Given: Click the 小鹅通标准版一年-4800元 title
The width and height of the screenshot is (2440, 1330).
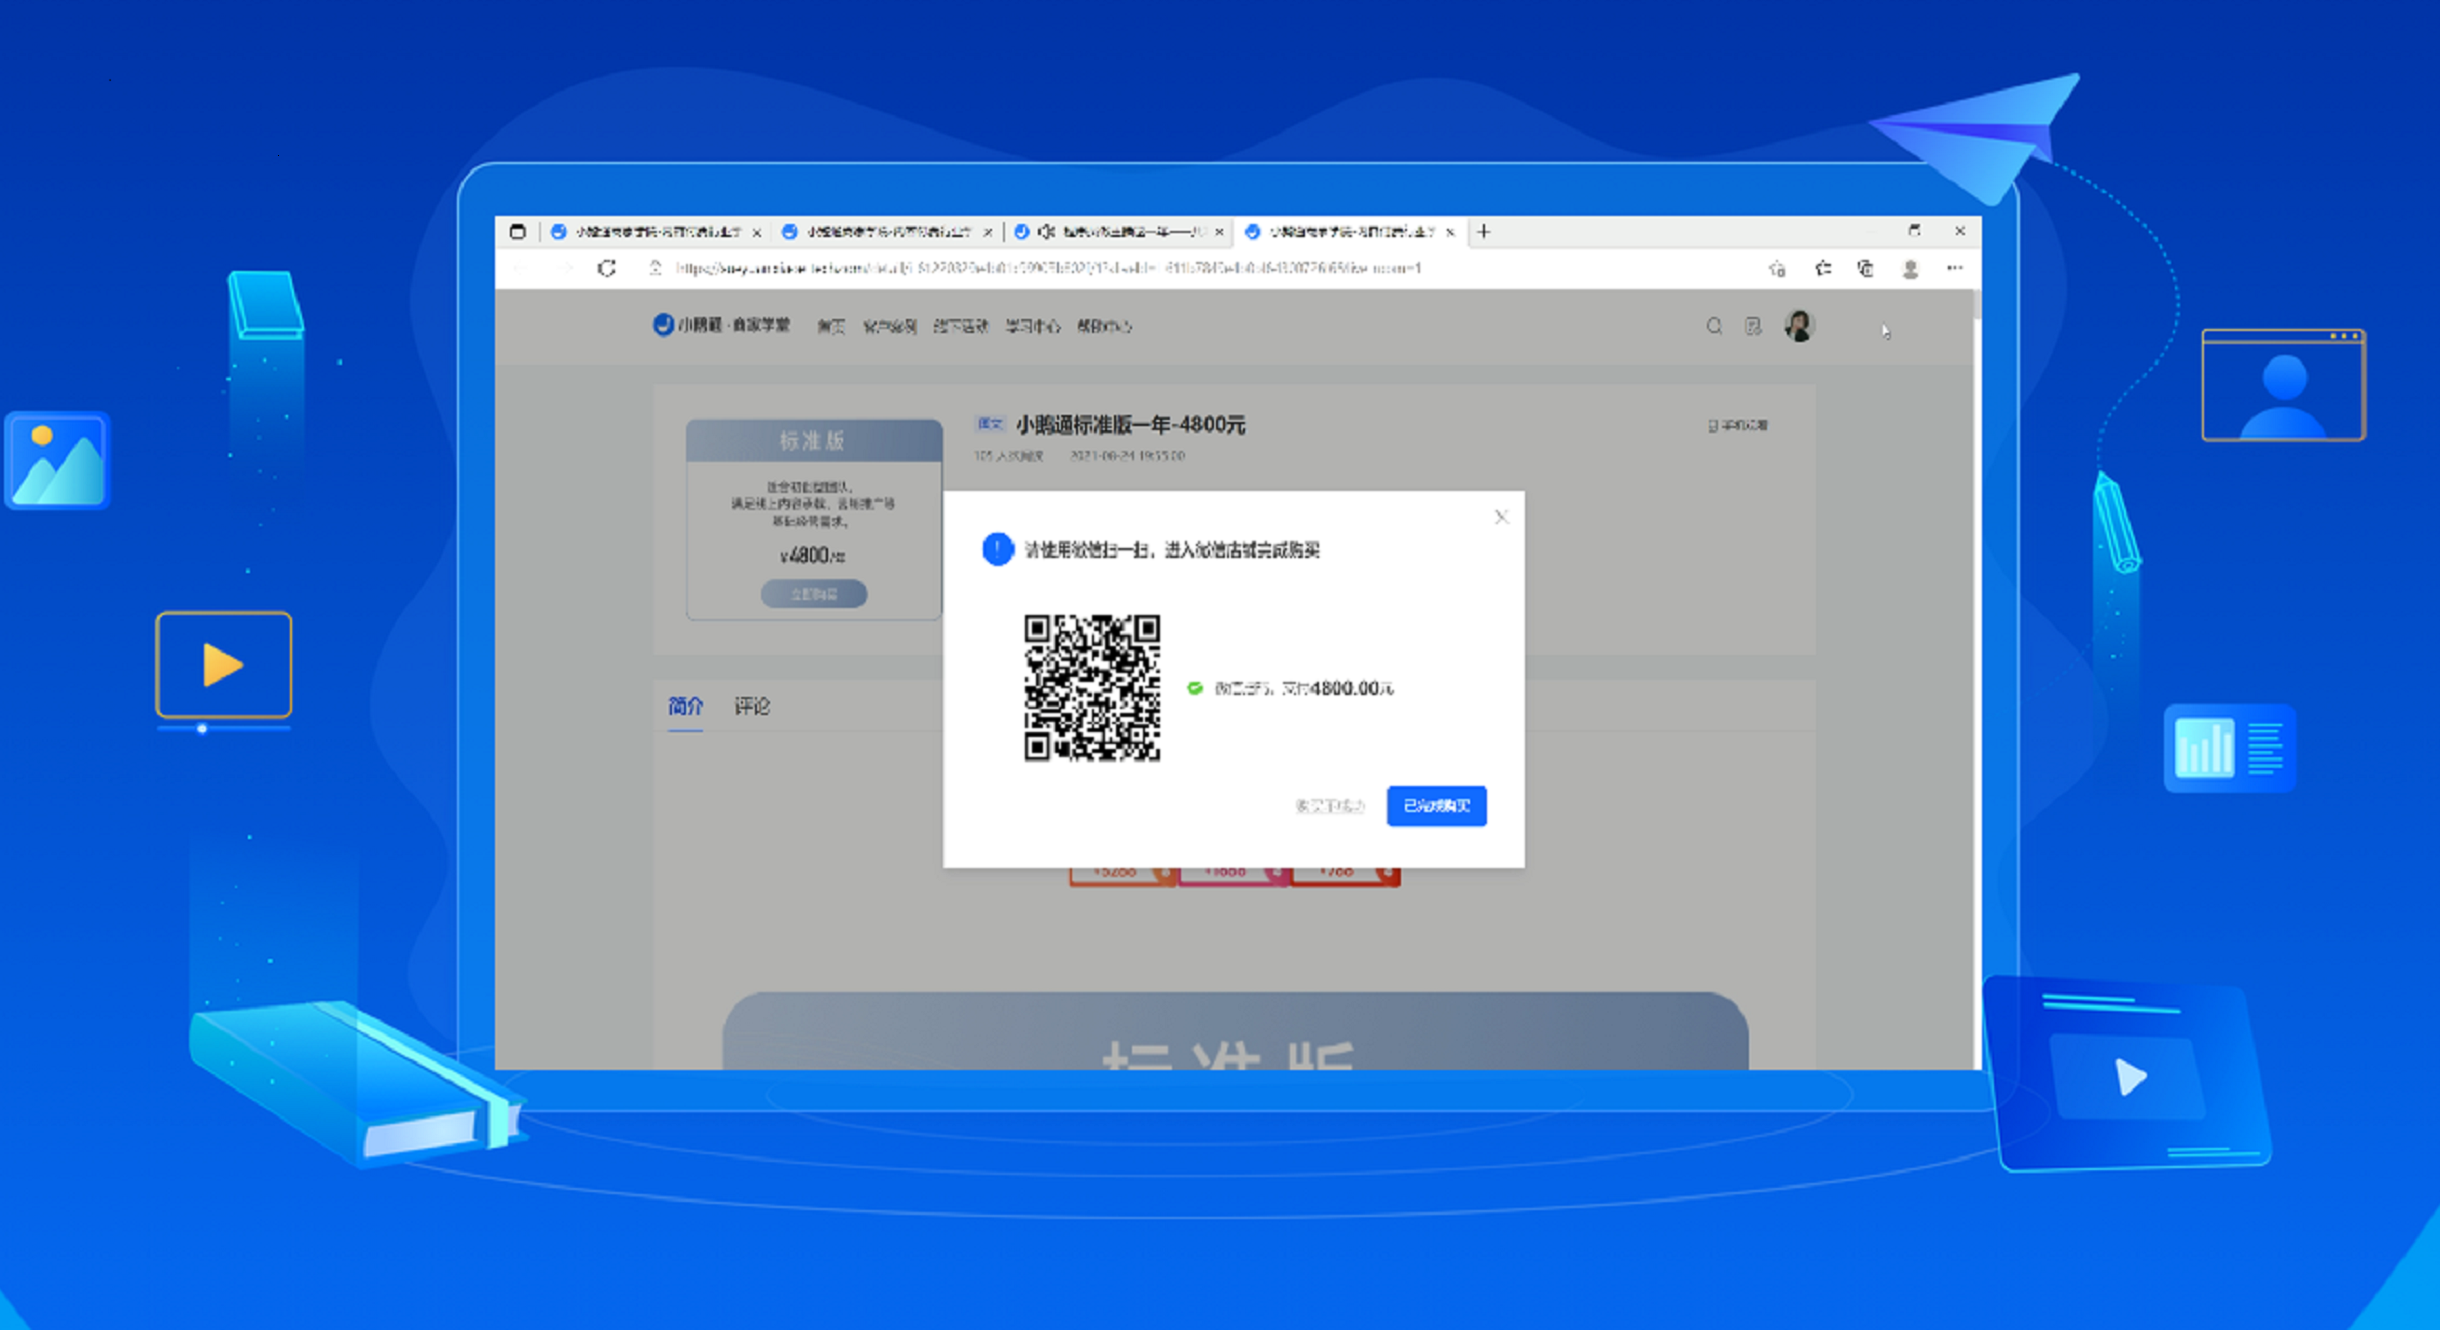Looking at the screenshot, I should 1131,425.
